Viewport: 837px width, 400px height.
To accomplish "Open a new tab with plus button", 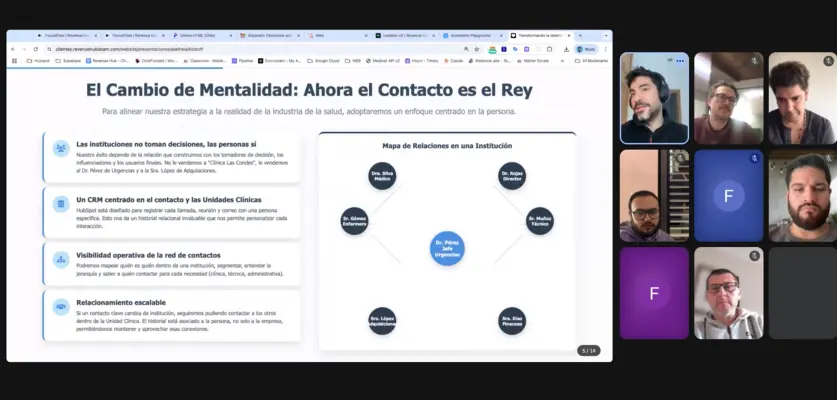I will pyautogui.click(x=580, y=35).
